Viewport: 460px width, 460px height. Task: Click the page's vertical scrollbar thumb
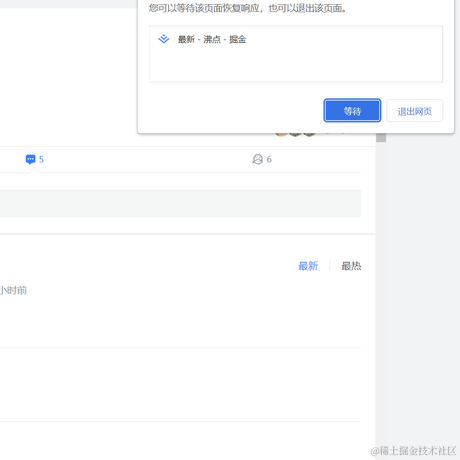coord(381,137)
